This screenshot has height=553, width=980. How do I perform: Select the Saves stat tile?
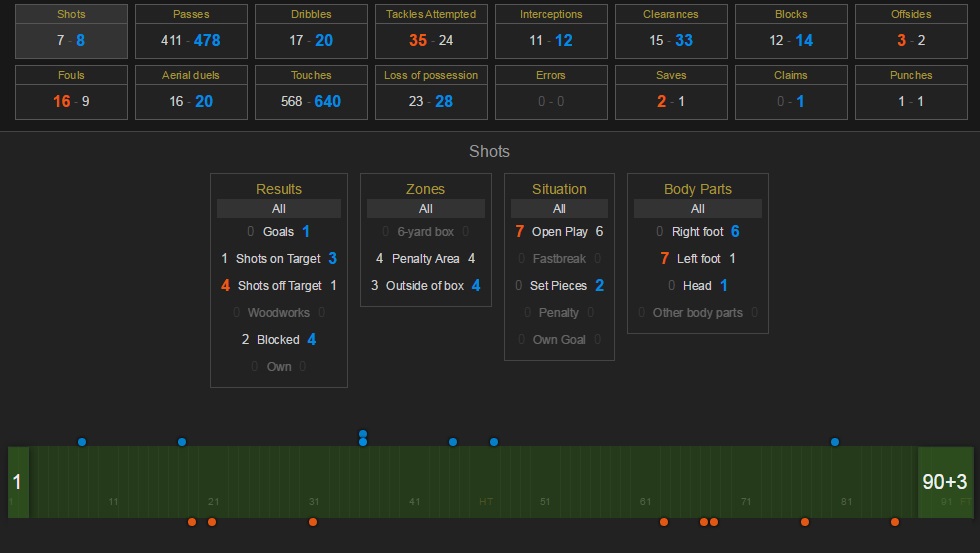(671, 92)
